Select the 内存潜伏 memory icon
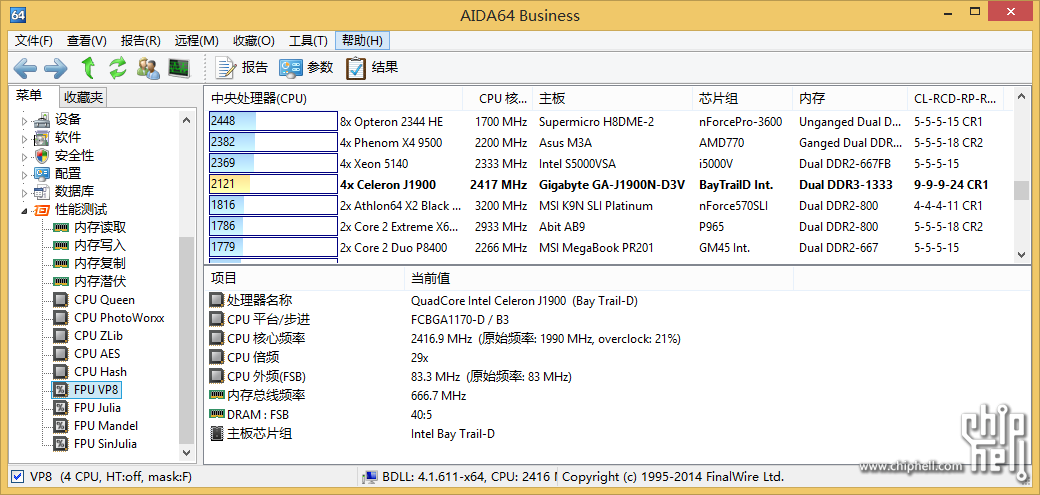Screen dimensions: 1040x495 60,281
